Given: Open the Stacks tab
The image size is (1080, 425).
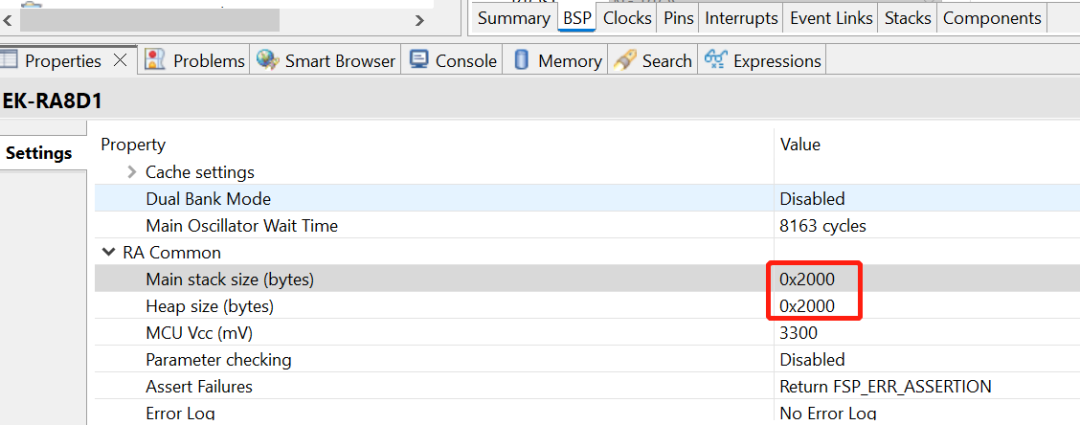Looking at the screenshot, I should [907, 18].
